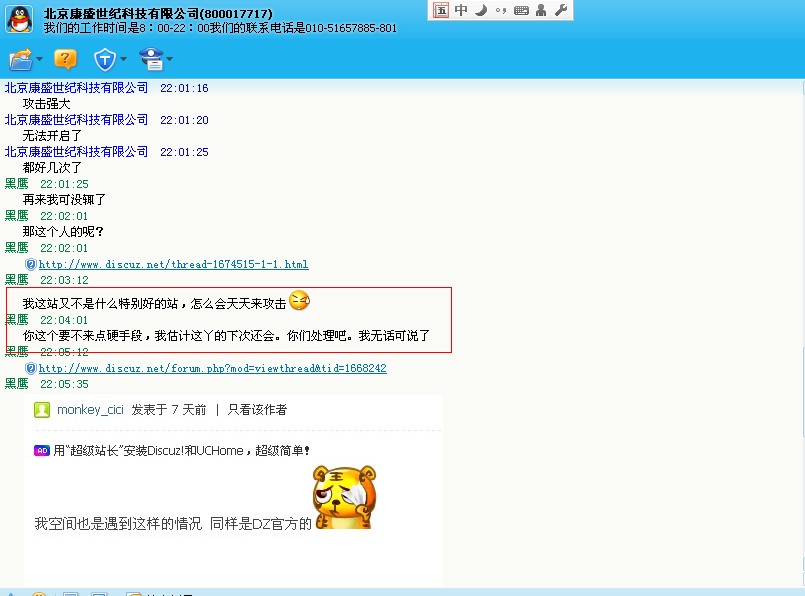
Task: Click the timestamp 22:01:25 next to company name
Action: pyautogui.click(x=184, y=152)
